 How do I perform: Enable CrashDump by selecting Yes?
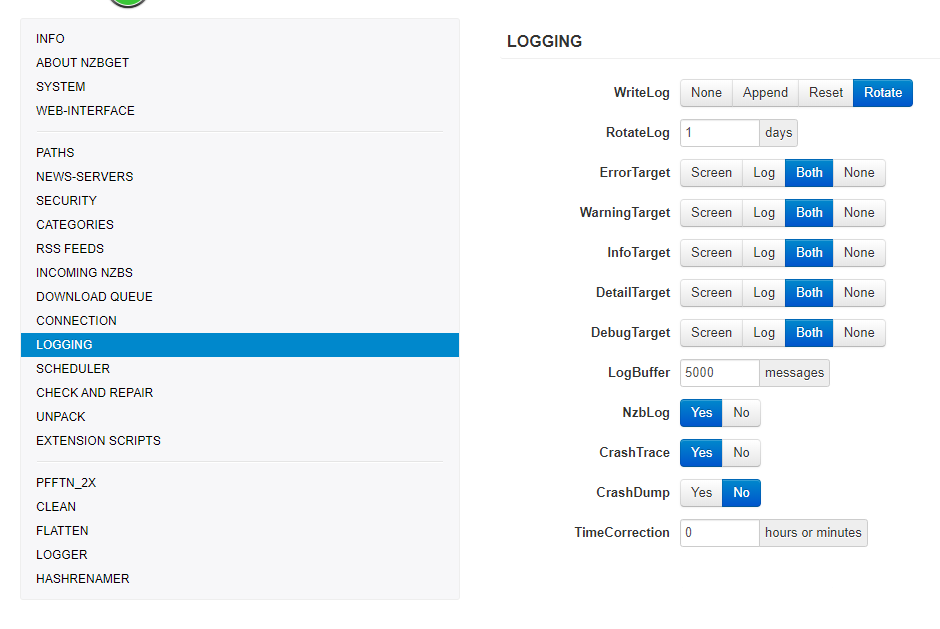[x=702, y=493]
